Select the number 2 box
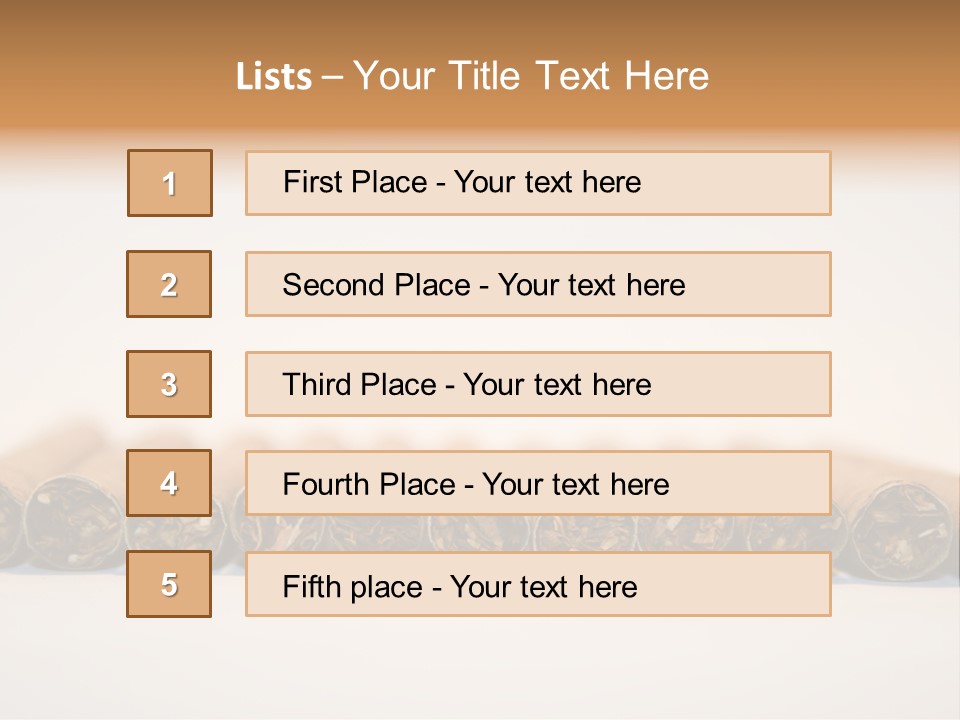Viewport: 960px width, 720px height. pos(169,284)
